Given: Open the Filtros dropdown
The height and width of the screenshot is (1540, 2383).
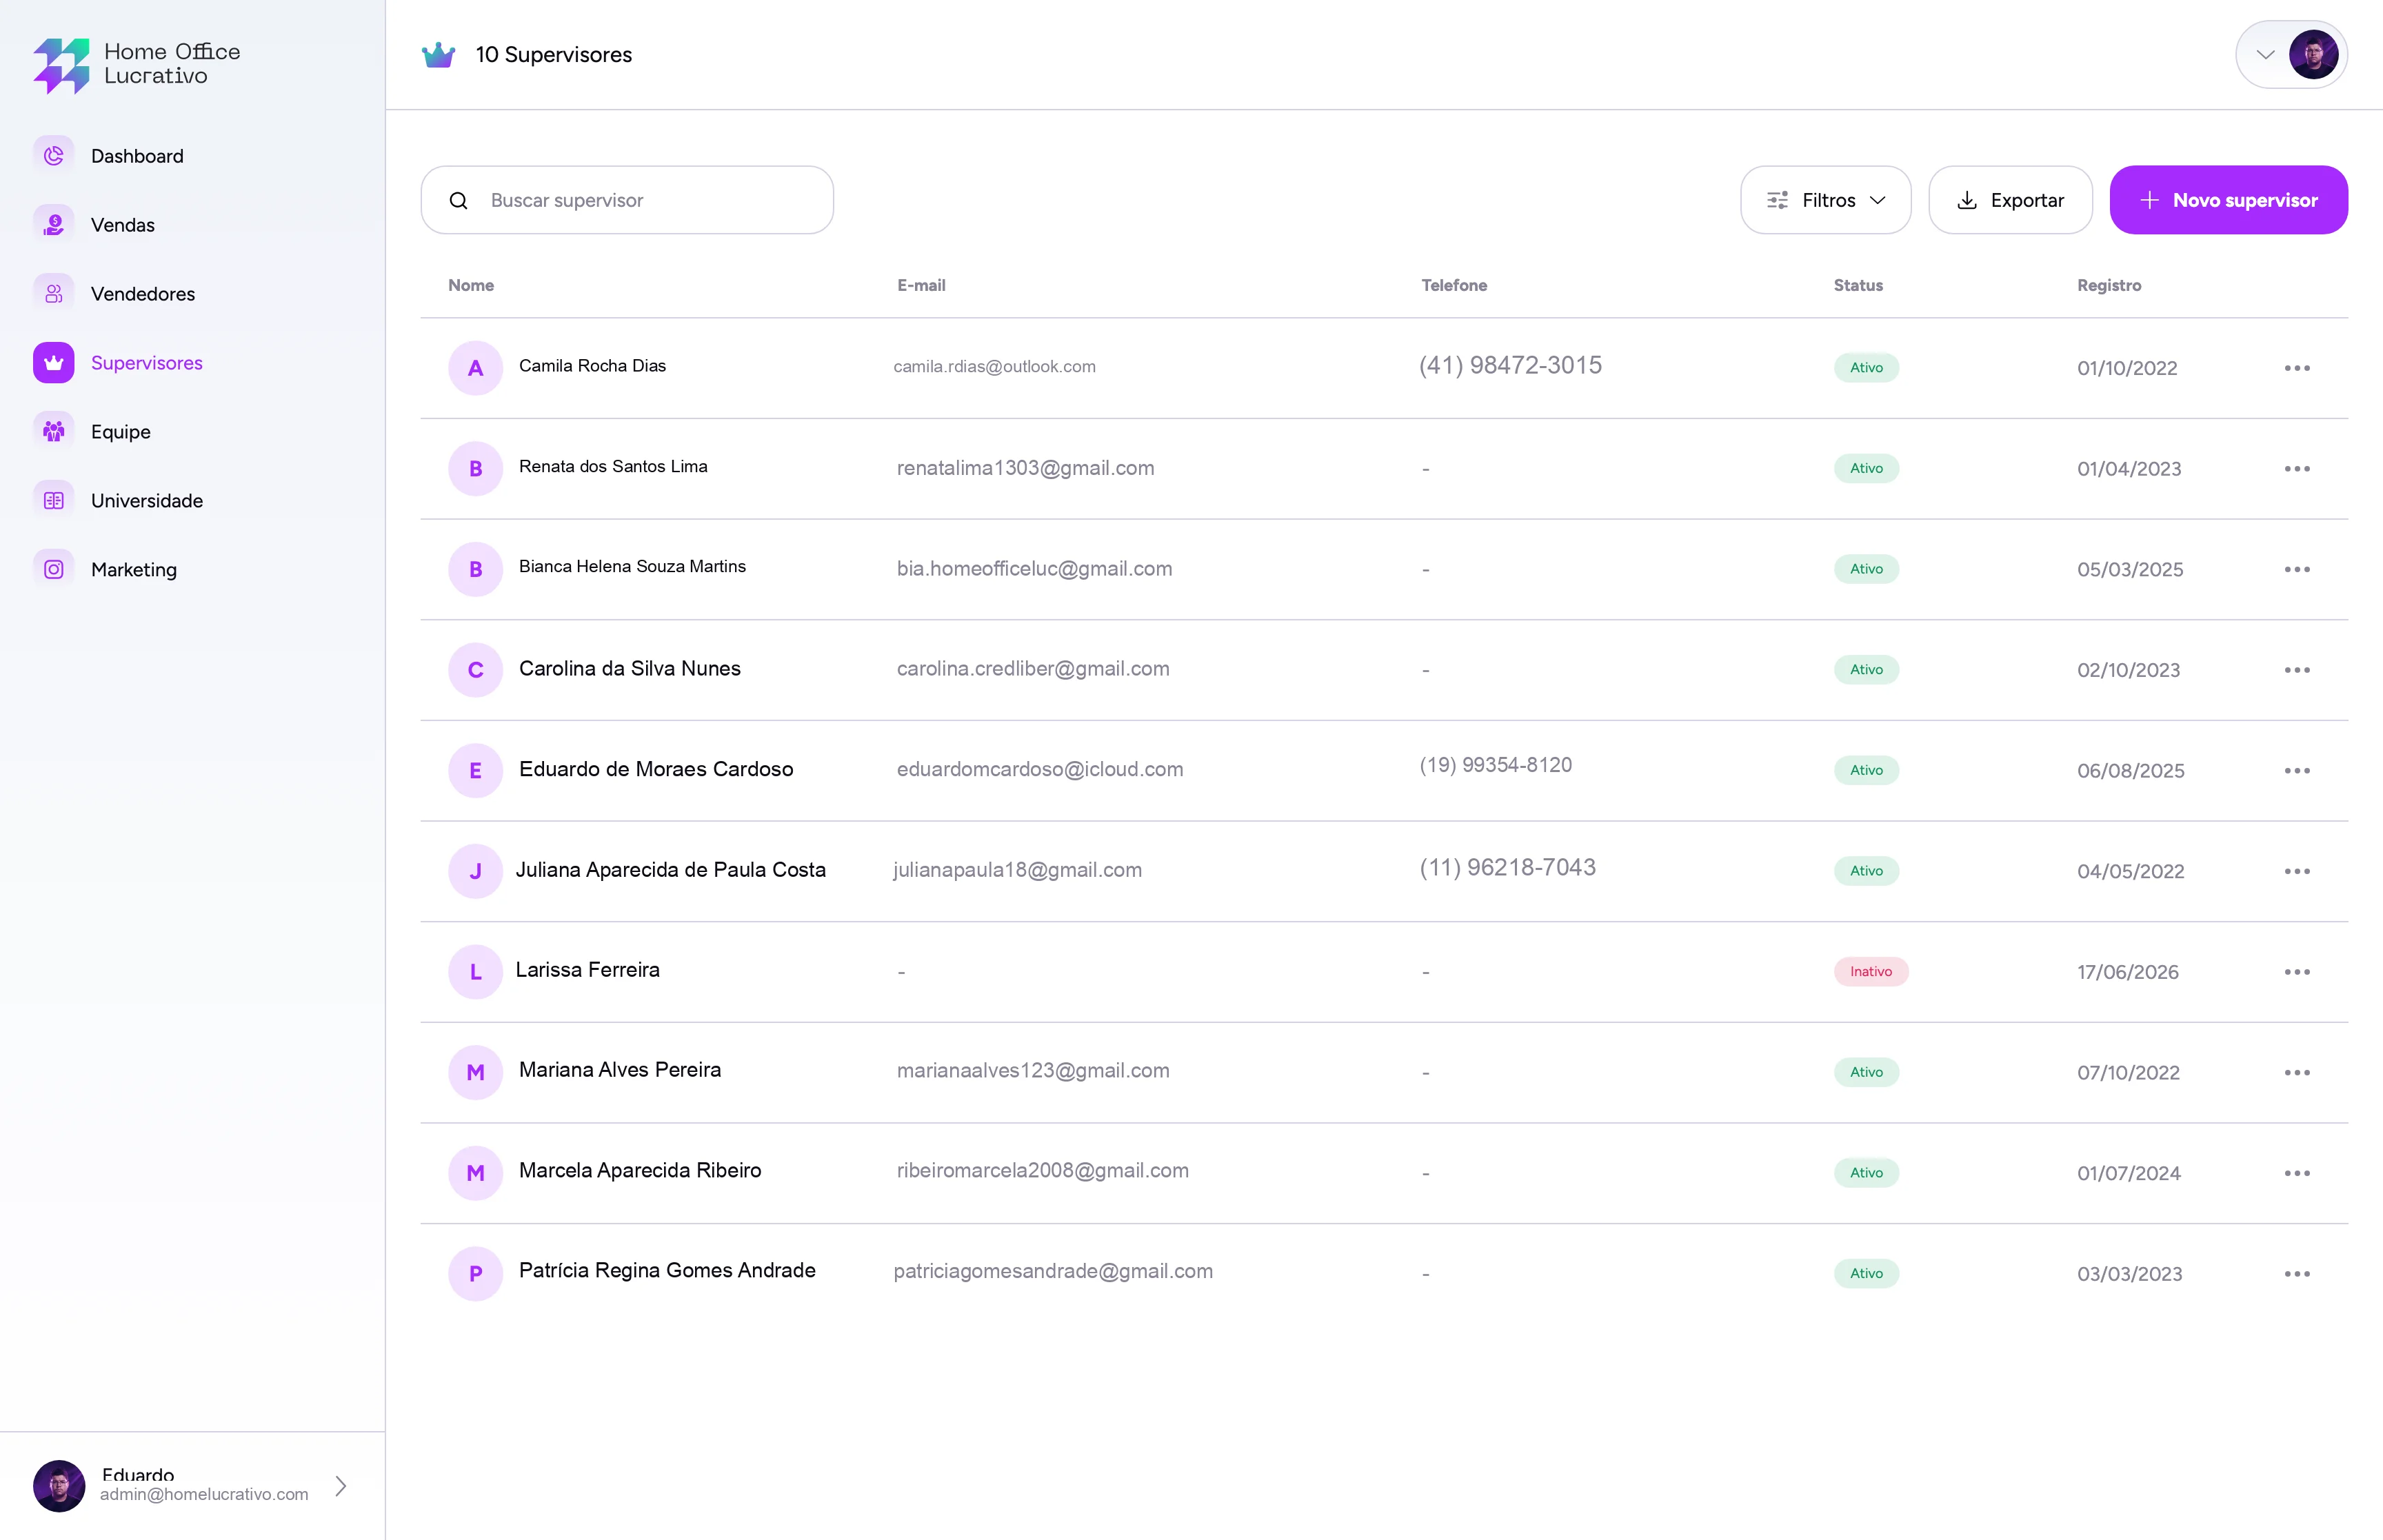Looking at the screenshot, I should [x=1825, y=200].
